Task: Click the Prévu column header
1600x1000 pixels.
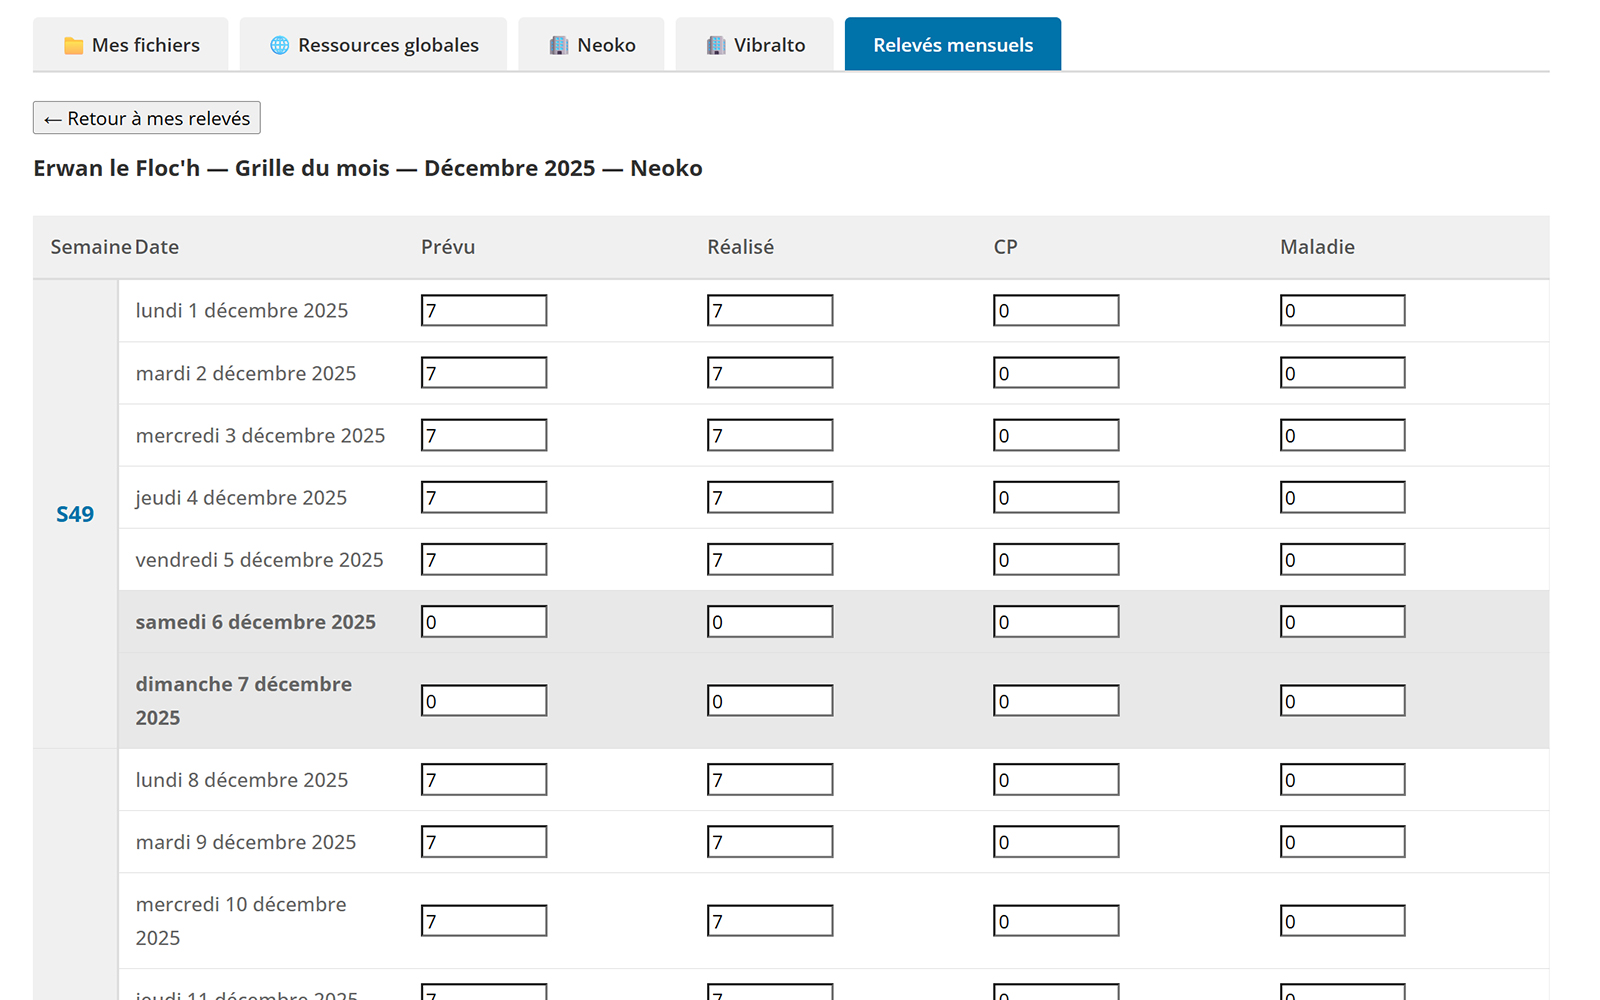Action: 448,247
